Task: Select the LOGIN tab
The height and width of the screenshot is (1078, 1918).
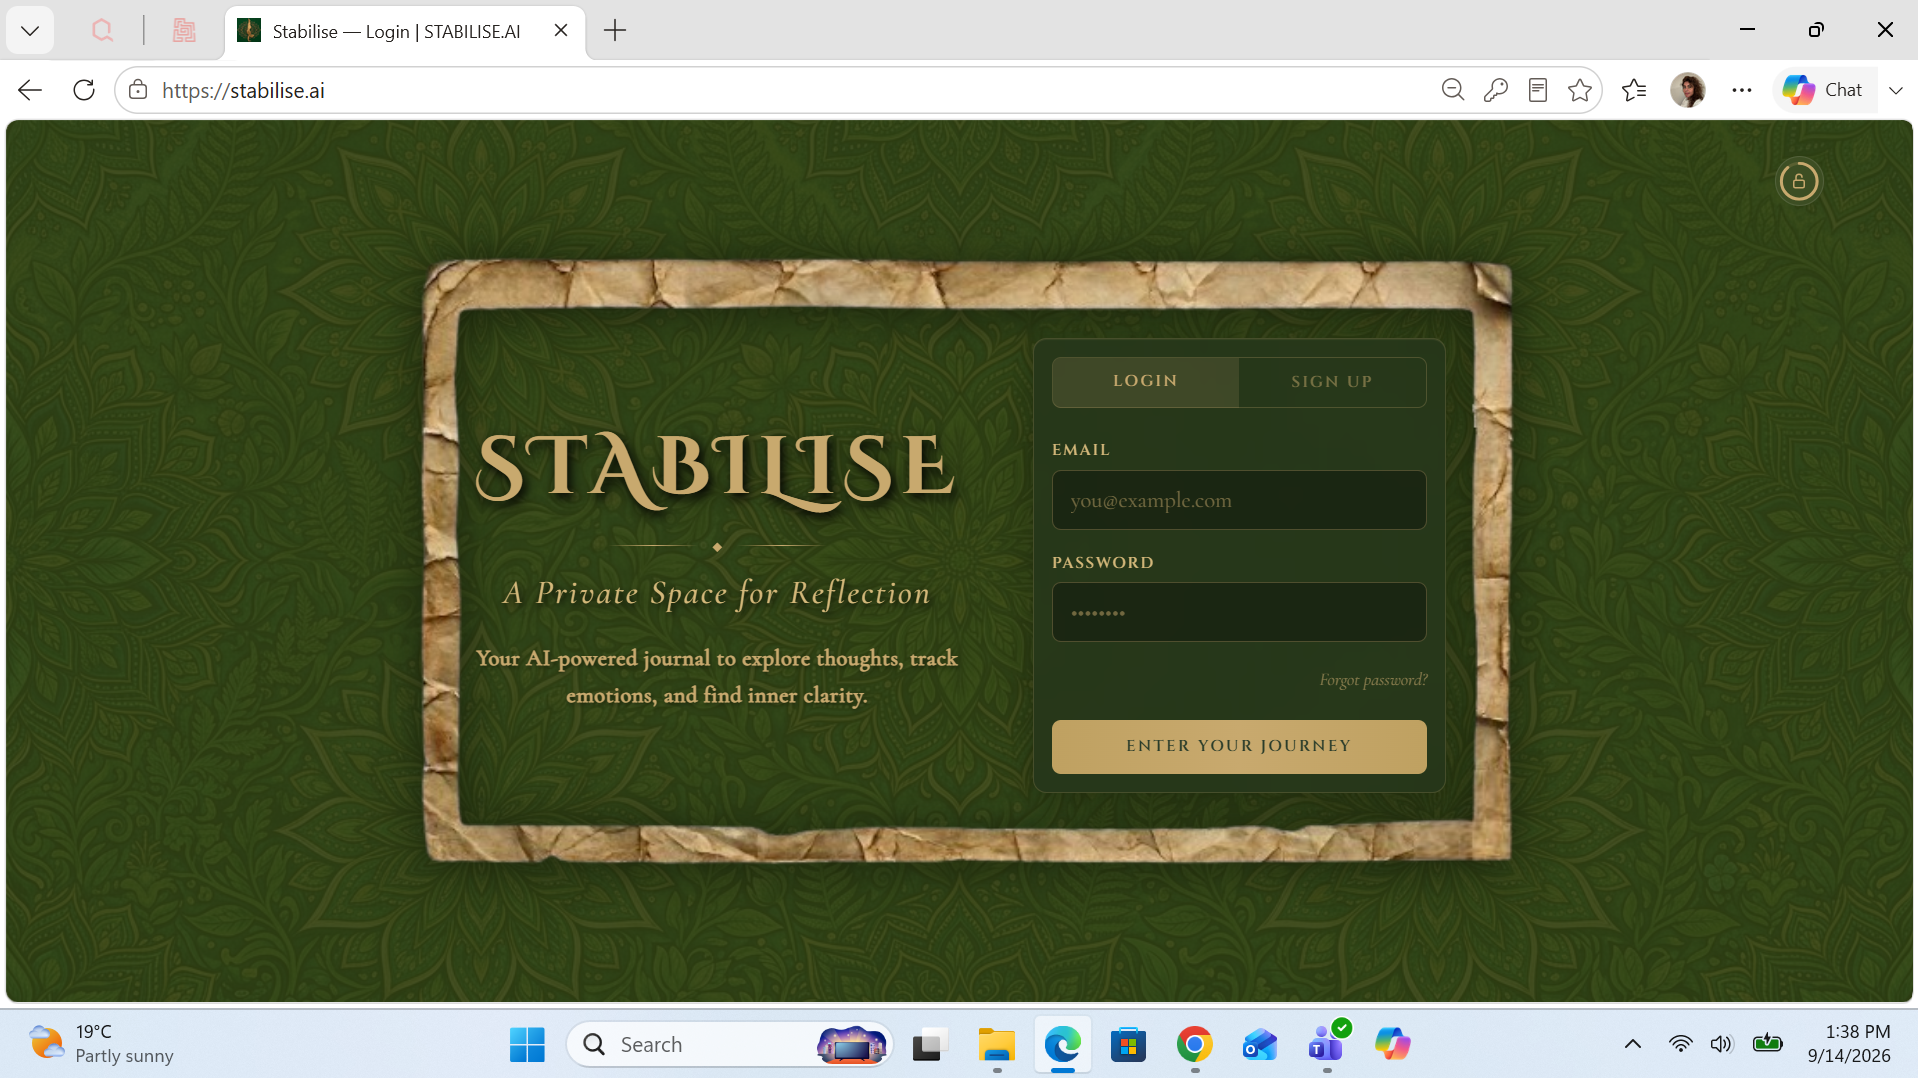Action: point(1145,382)
